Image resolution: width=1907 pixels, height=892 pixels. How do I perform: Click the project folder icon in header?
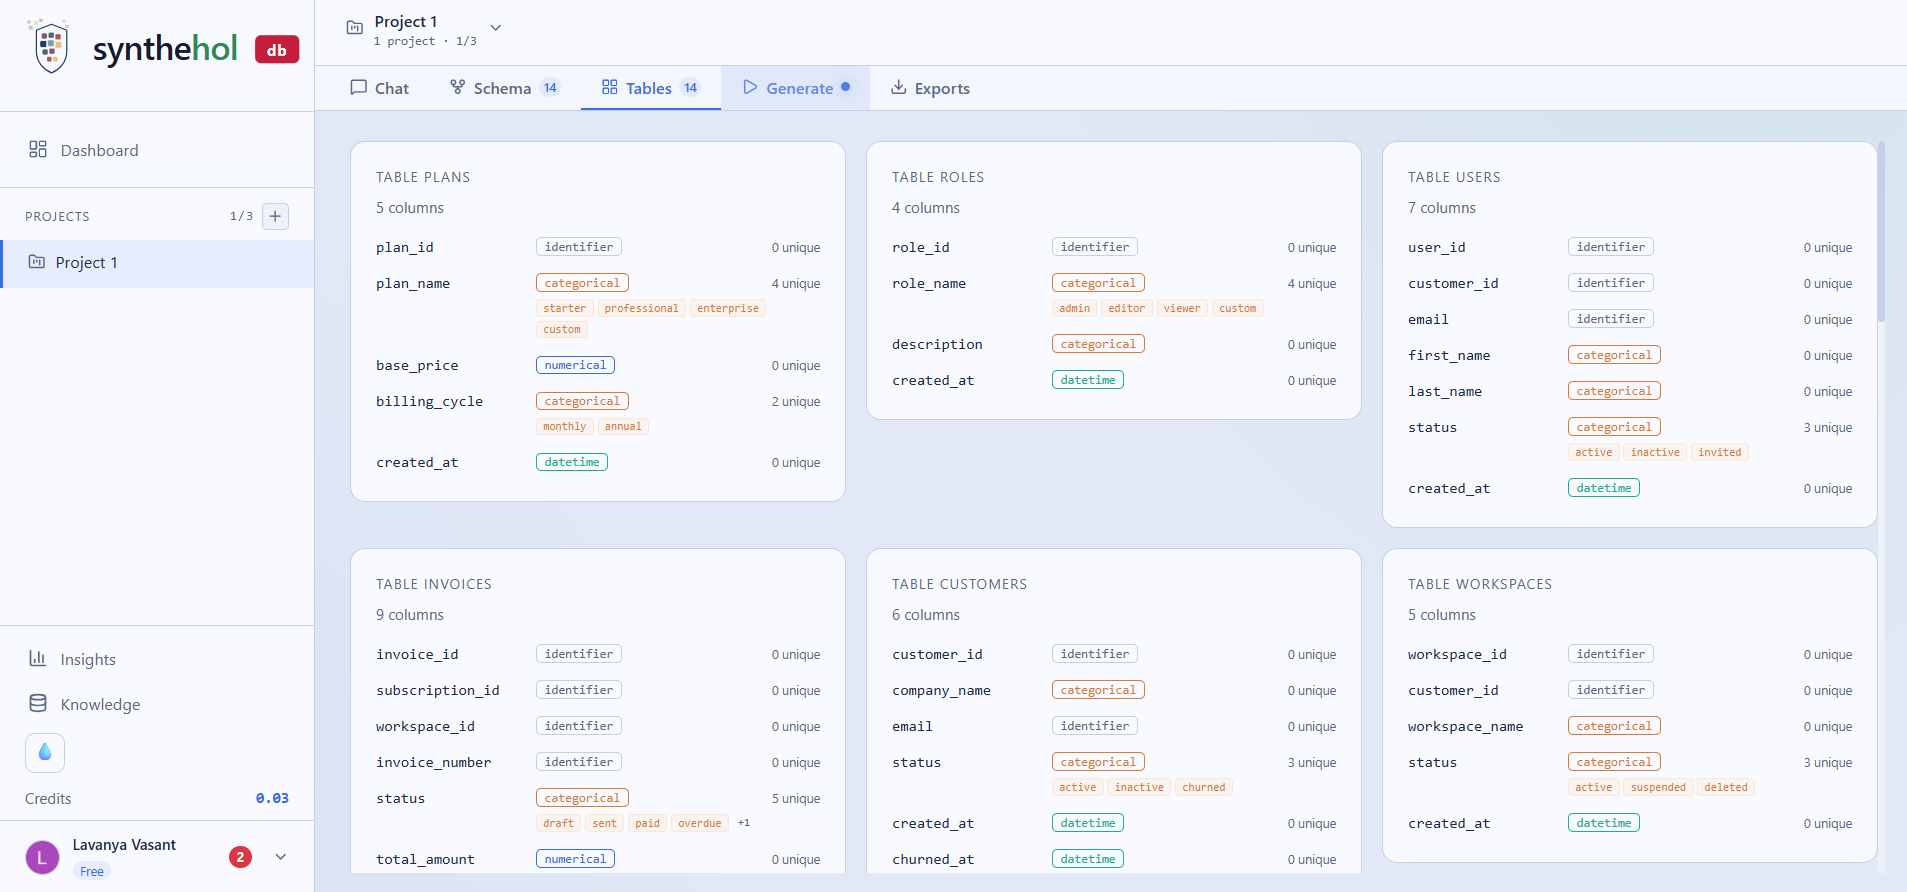point(355,28)
